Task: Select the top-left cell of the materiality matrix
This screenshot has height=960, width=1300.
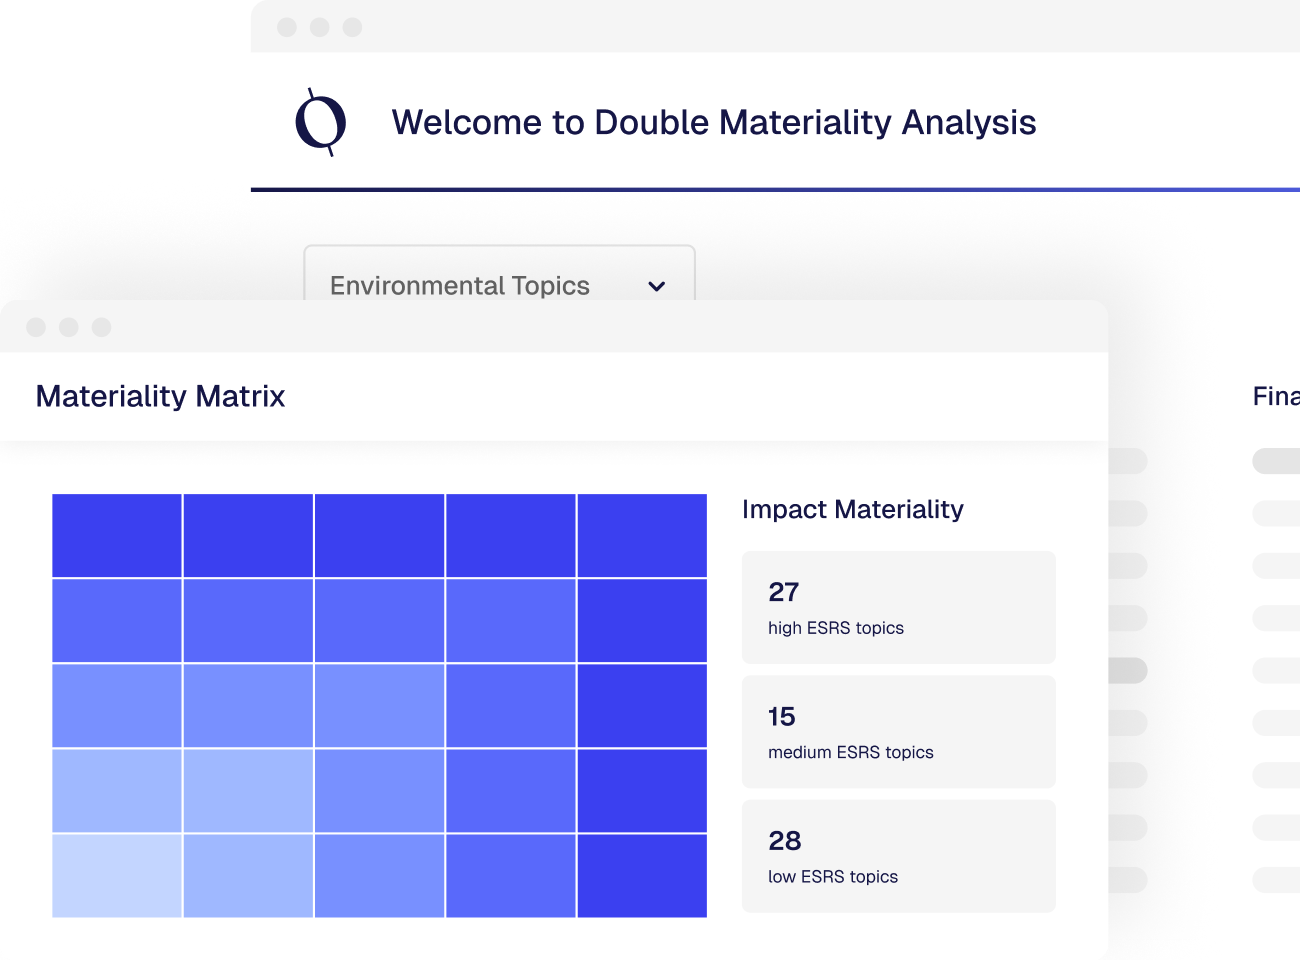Action: click(117, 535)
